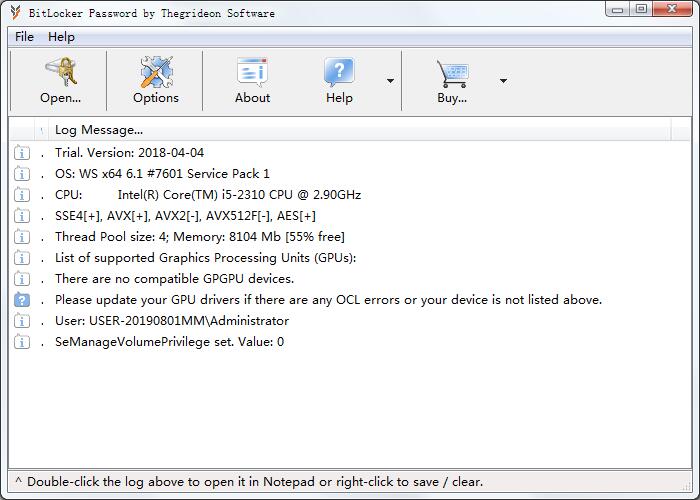
Task: Select the User Administrator log line
Action: (171, 321)
